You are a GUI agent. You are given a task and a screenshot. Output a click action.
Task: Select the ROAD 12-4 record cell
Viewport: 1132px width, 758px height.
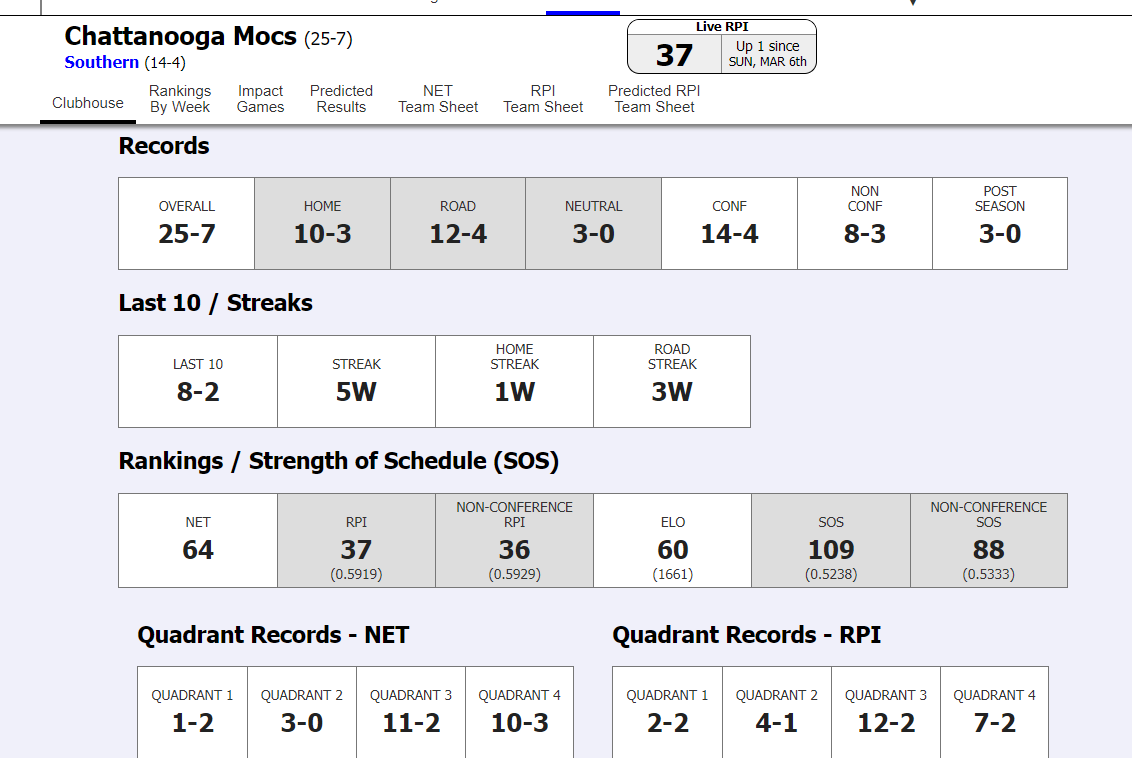[x=458, y=223]
